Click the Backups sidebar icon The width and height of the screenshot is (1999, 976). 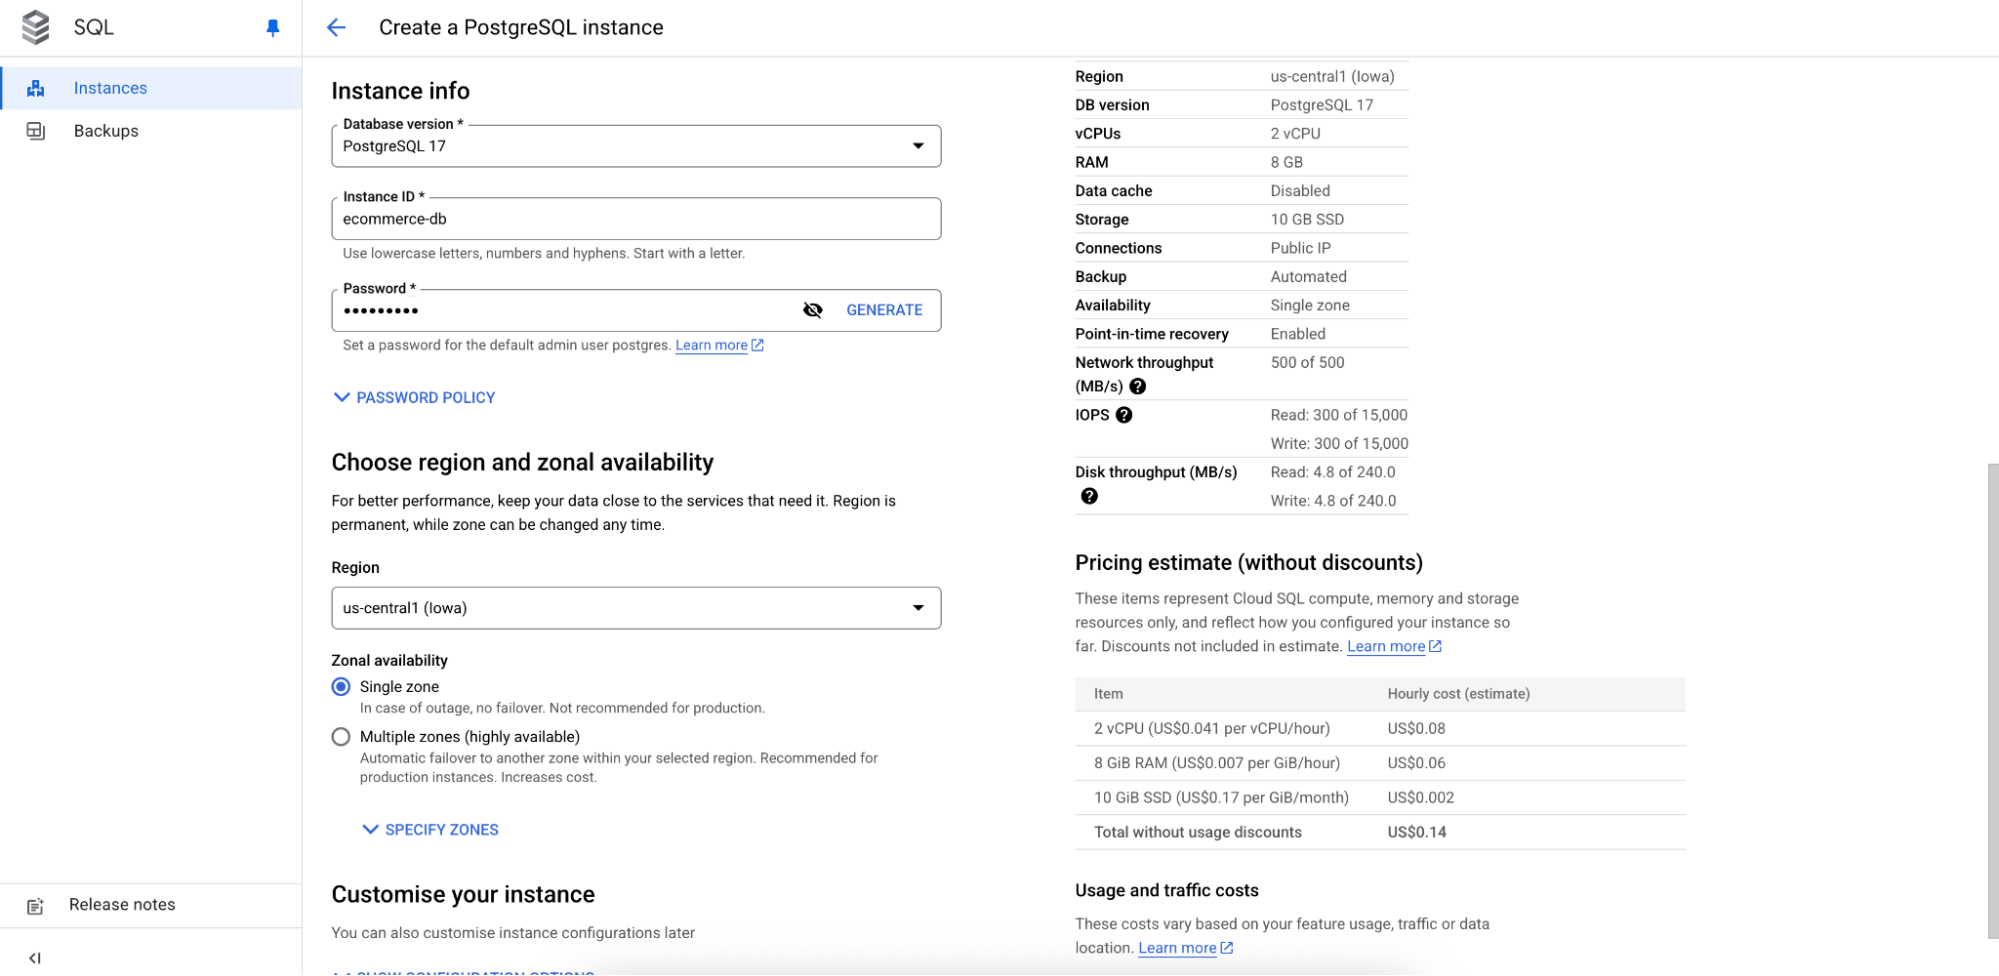tap(36, 131)
